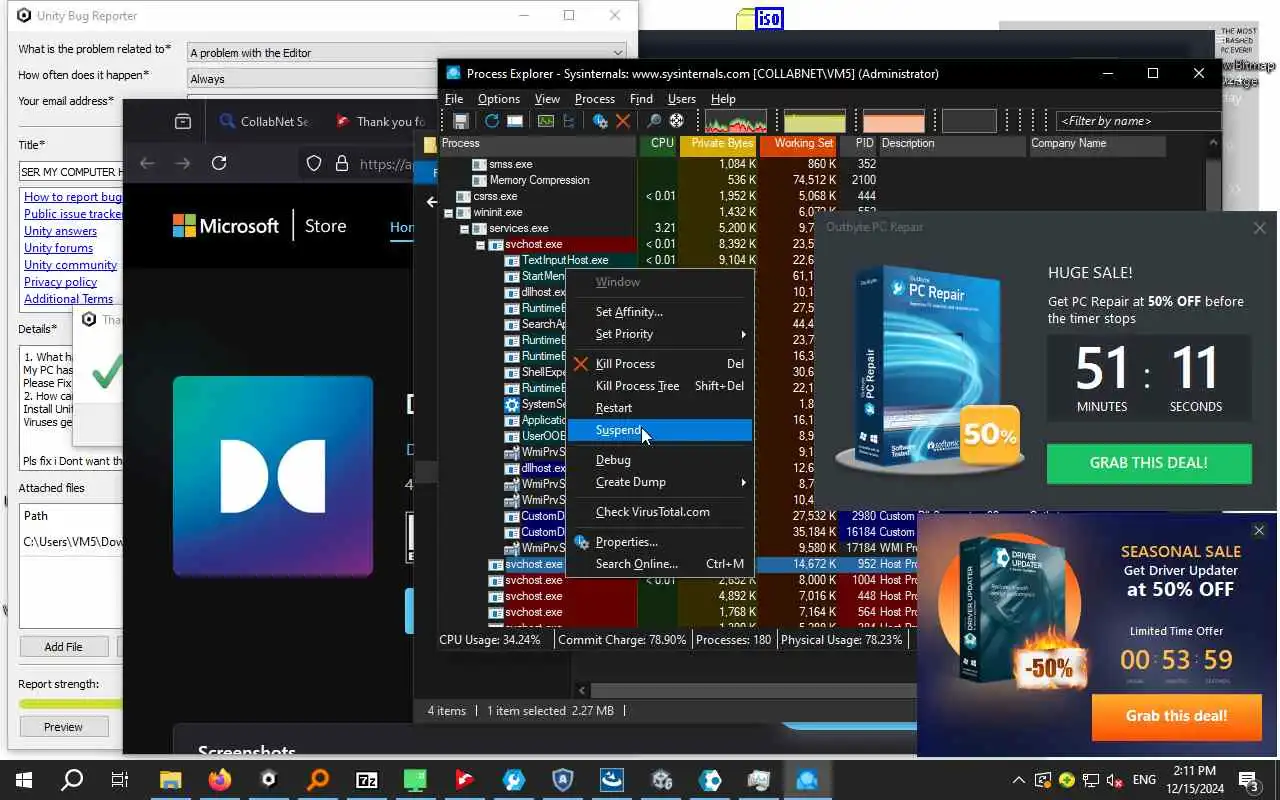Expand Set Priority submenu
1280x800 pixels.
coord(660,334)
